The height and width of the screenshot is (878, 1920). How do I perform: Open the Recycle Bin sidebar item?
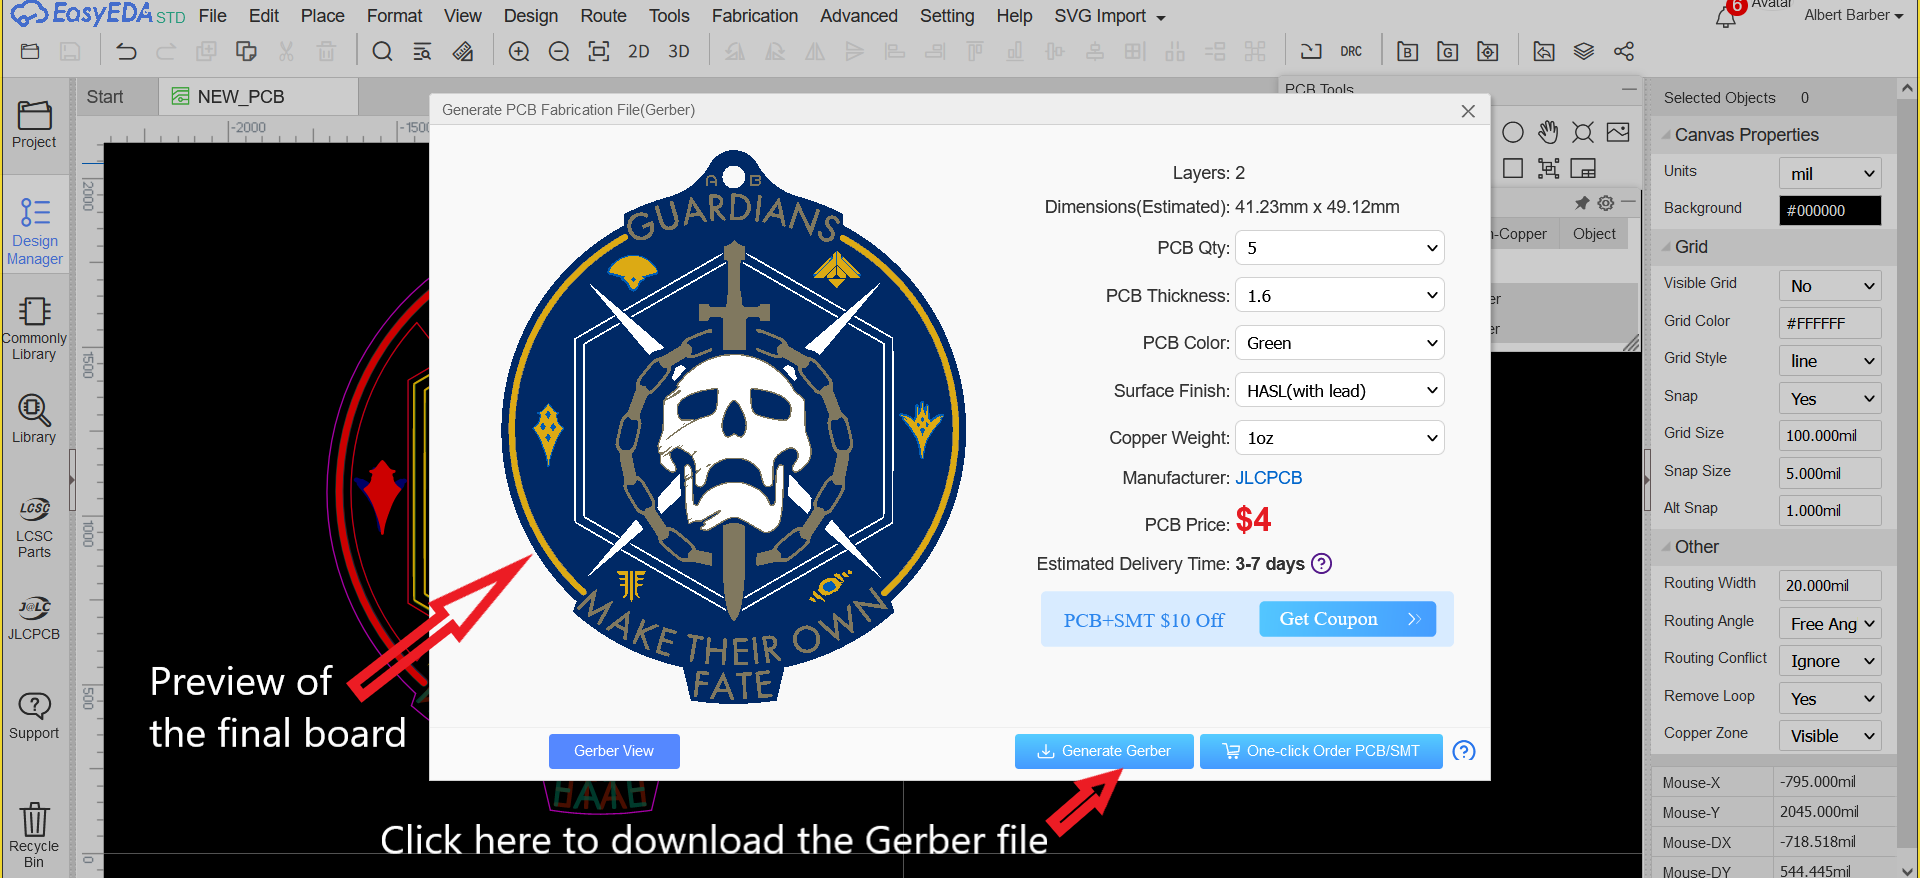pyautogui.click(x=34, y=834)
